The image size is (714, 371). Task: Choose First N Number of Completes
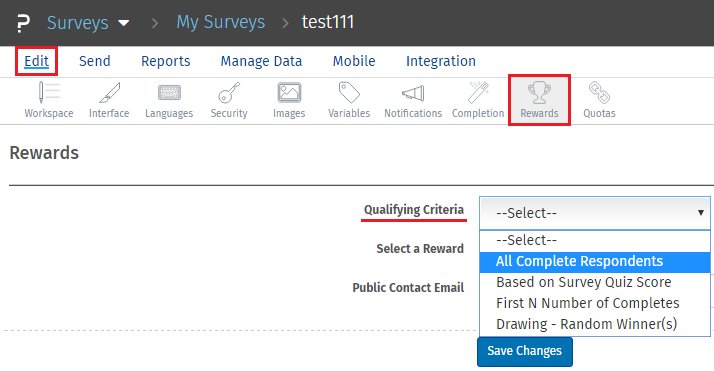(595, 304)
